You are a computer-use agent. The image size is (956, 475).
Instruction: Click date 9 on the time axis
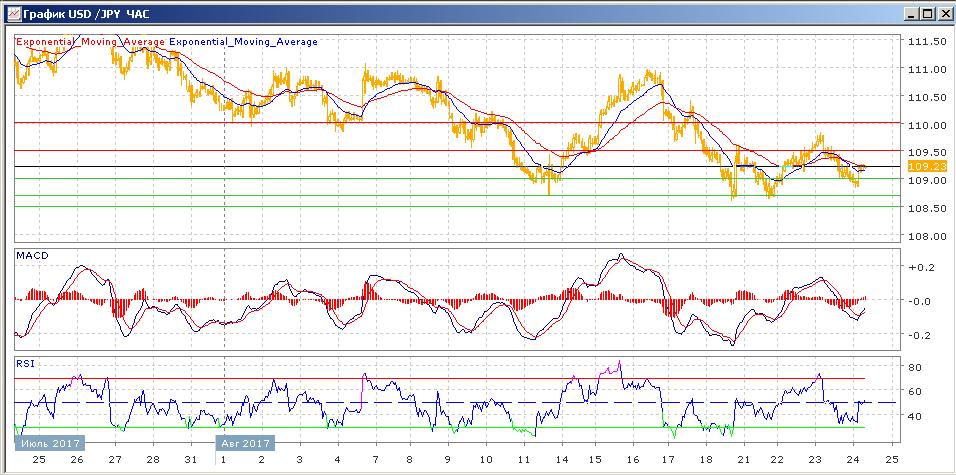(x=447, y=459)
